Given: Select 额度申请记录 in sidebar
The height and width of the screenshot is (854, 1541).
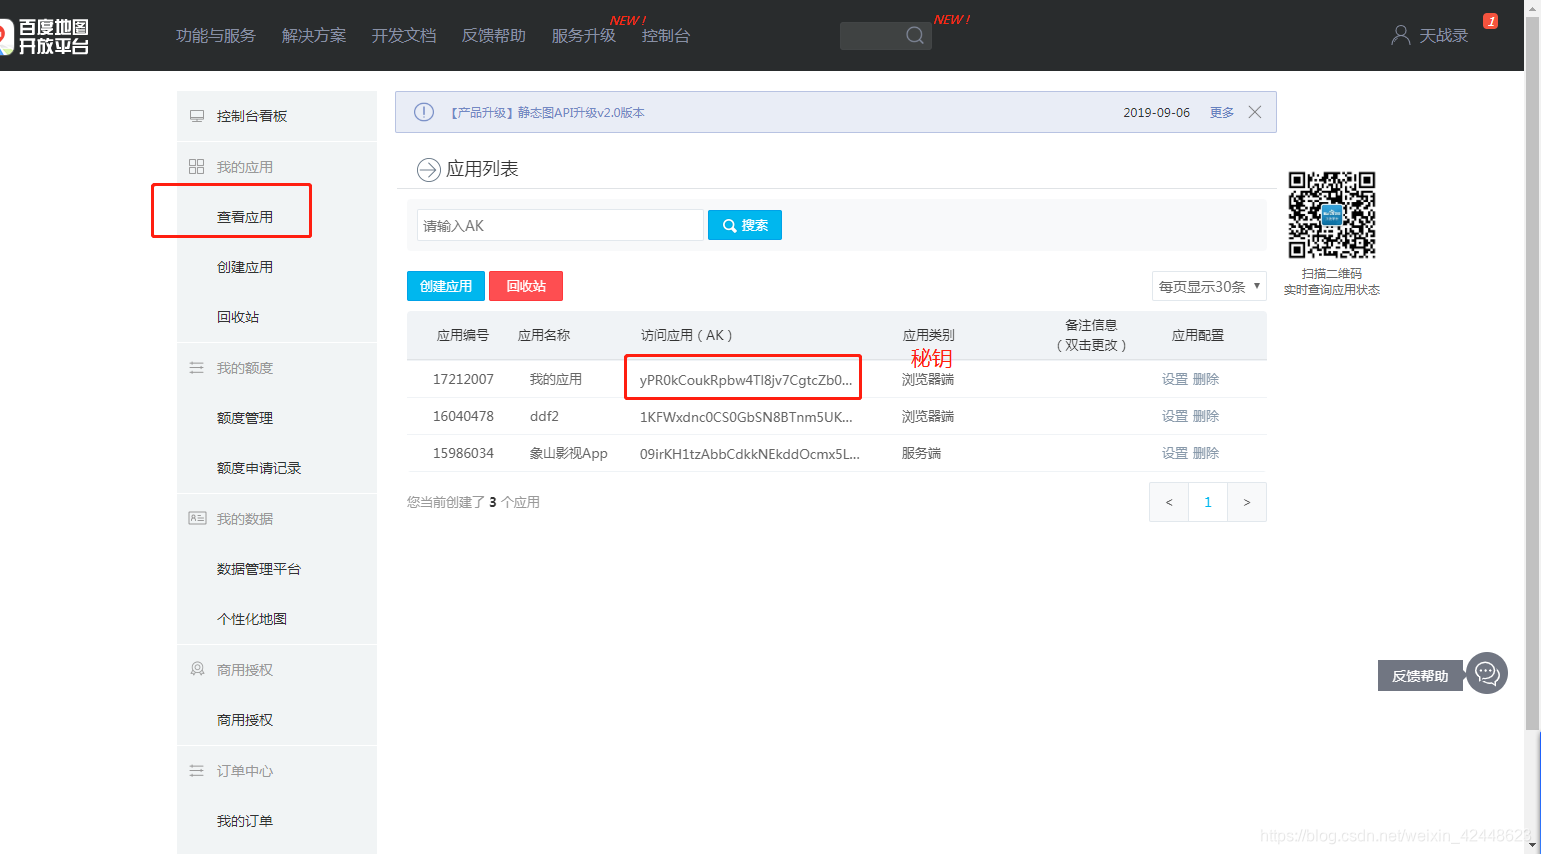Looking at the screenshot, I should tap(259, 468).
